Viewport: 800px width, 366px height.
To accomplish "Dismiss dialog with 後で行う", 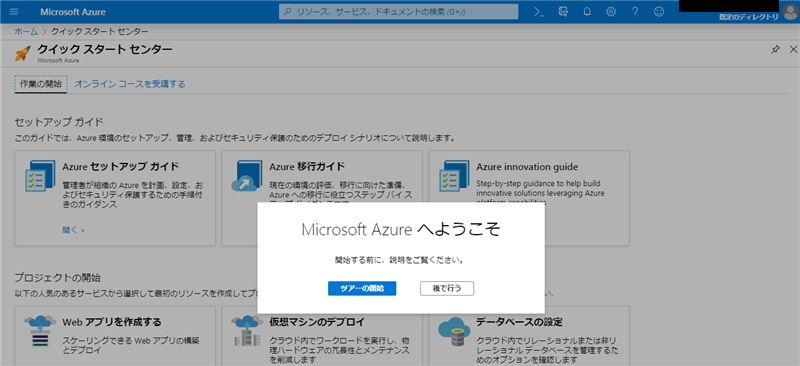I will 447,288.
